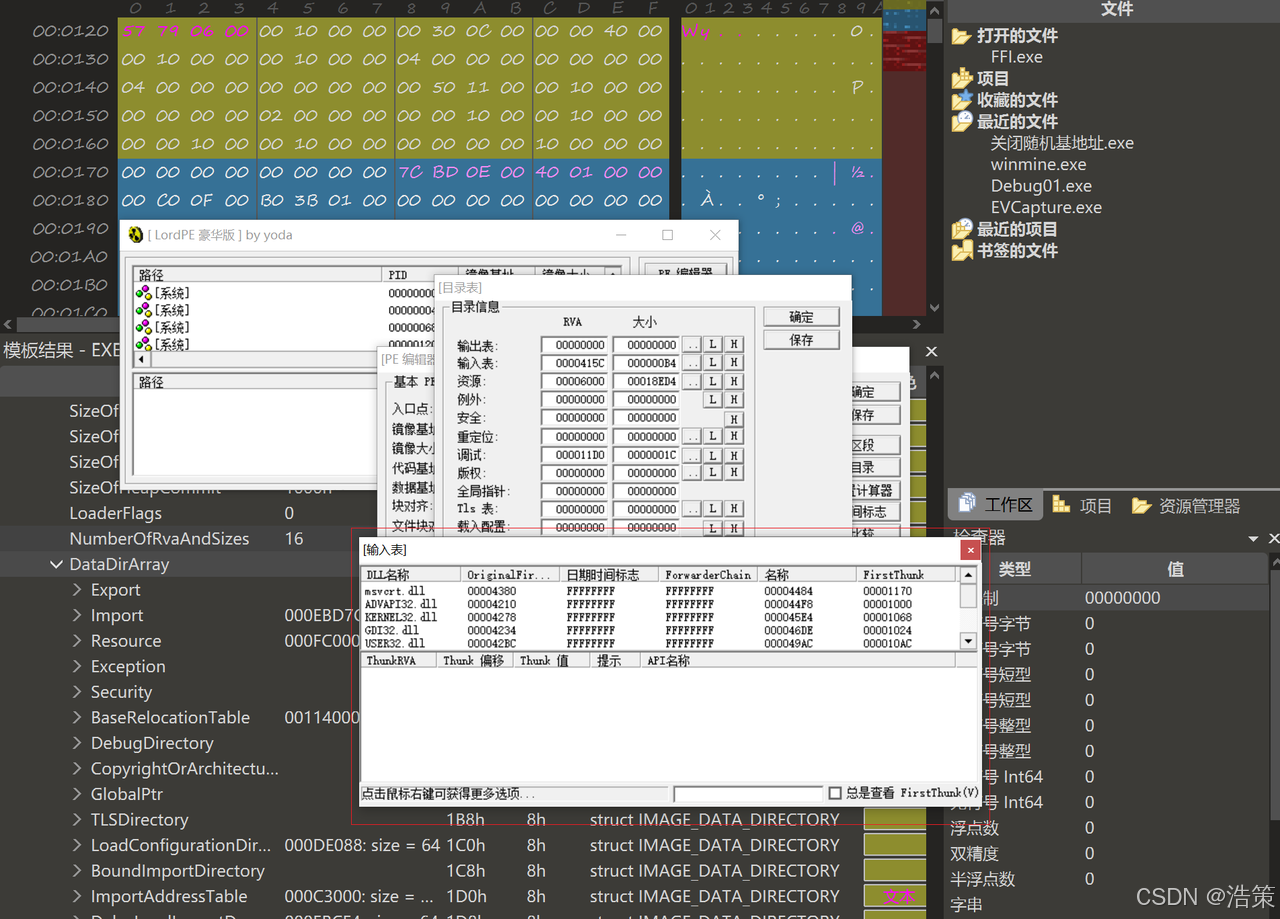Switch to the 工作区 tab
This screenshot has width=1280, height=919.
995,505
